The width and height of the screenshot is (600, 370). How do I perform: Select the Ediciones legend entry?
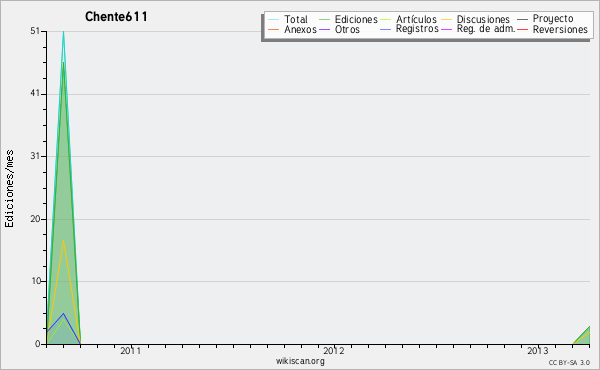click(348, 19)
